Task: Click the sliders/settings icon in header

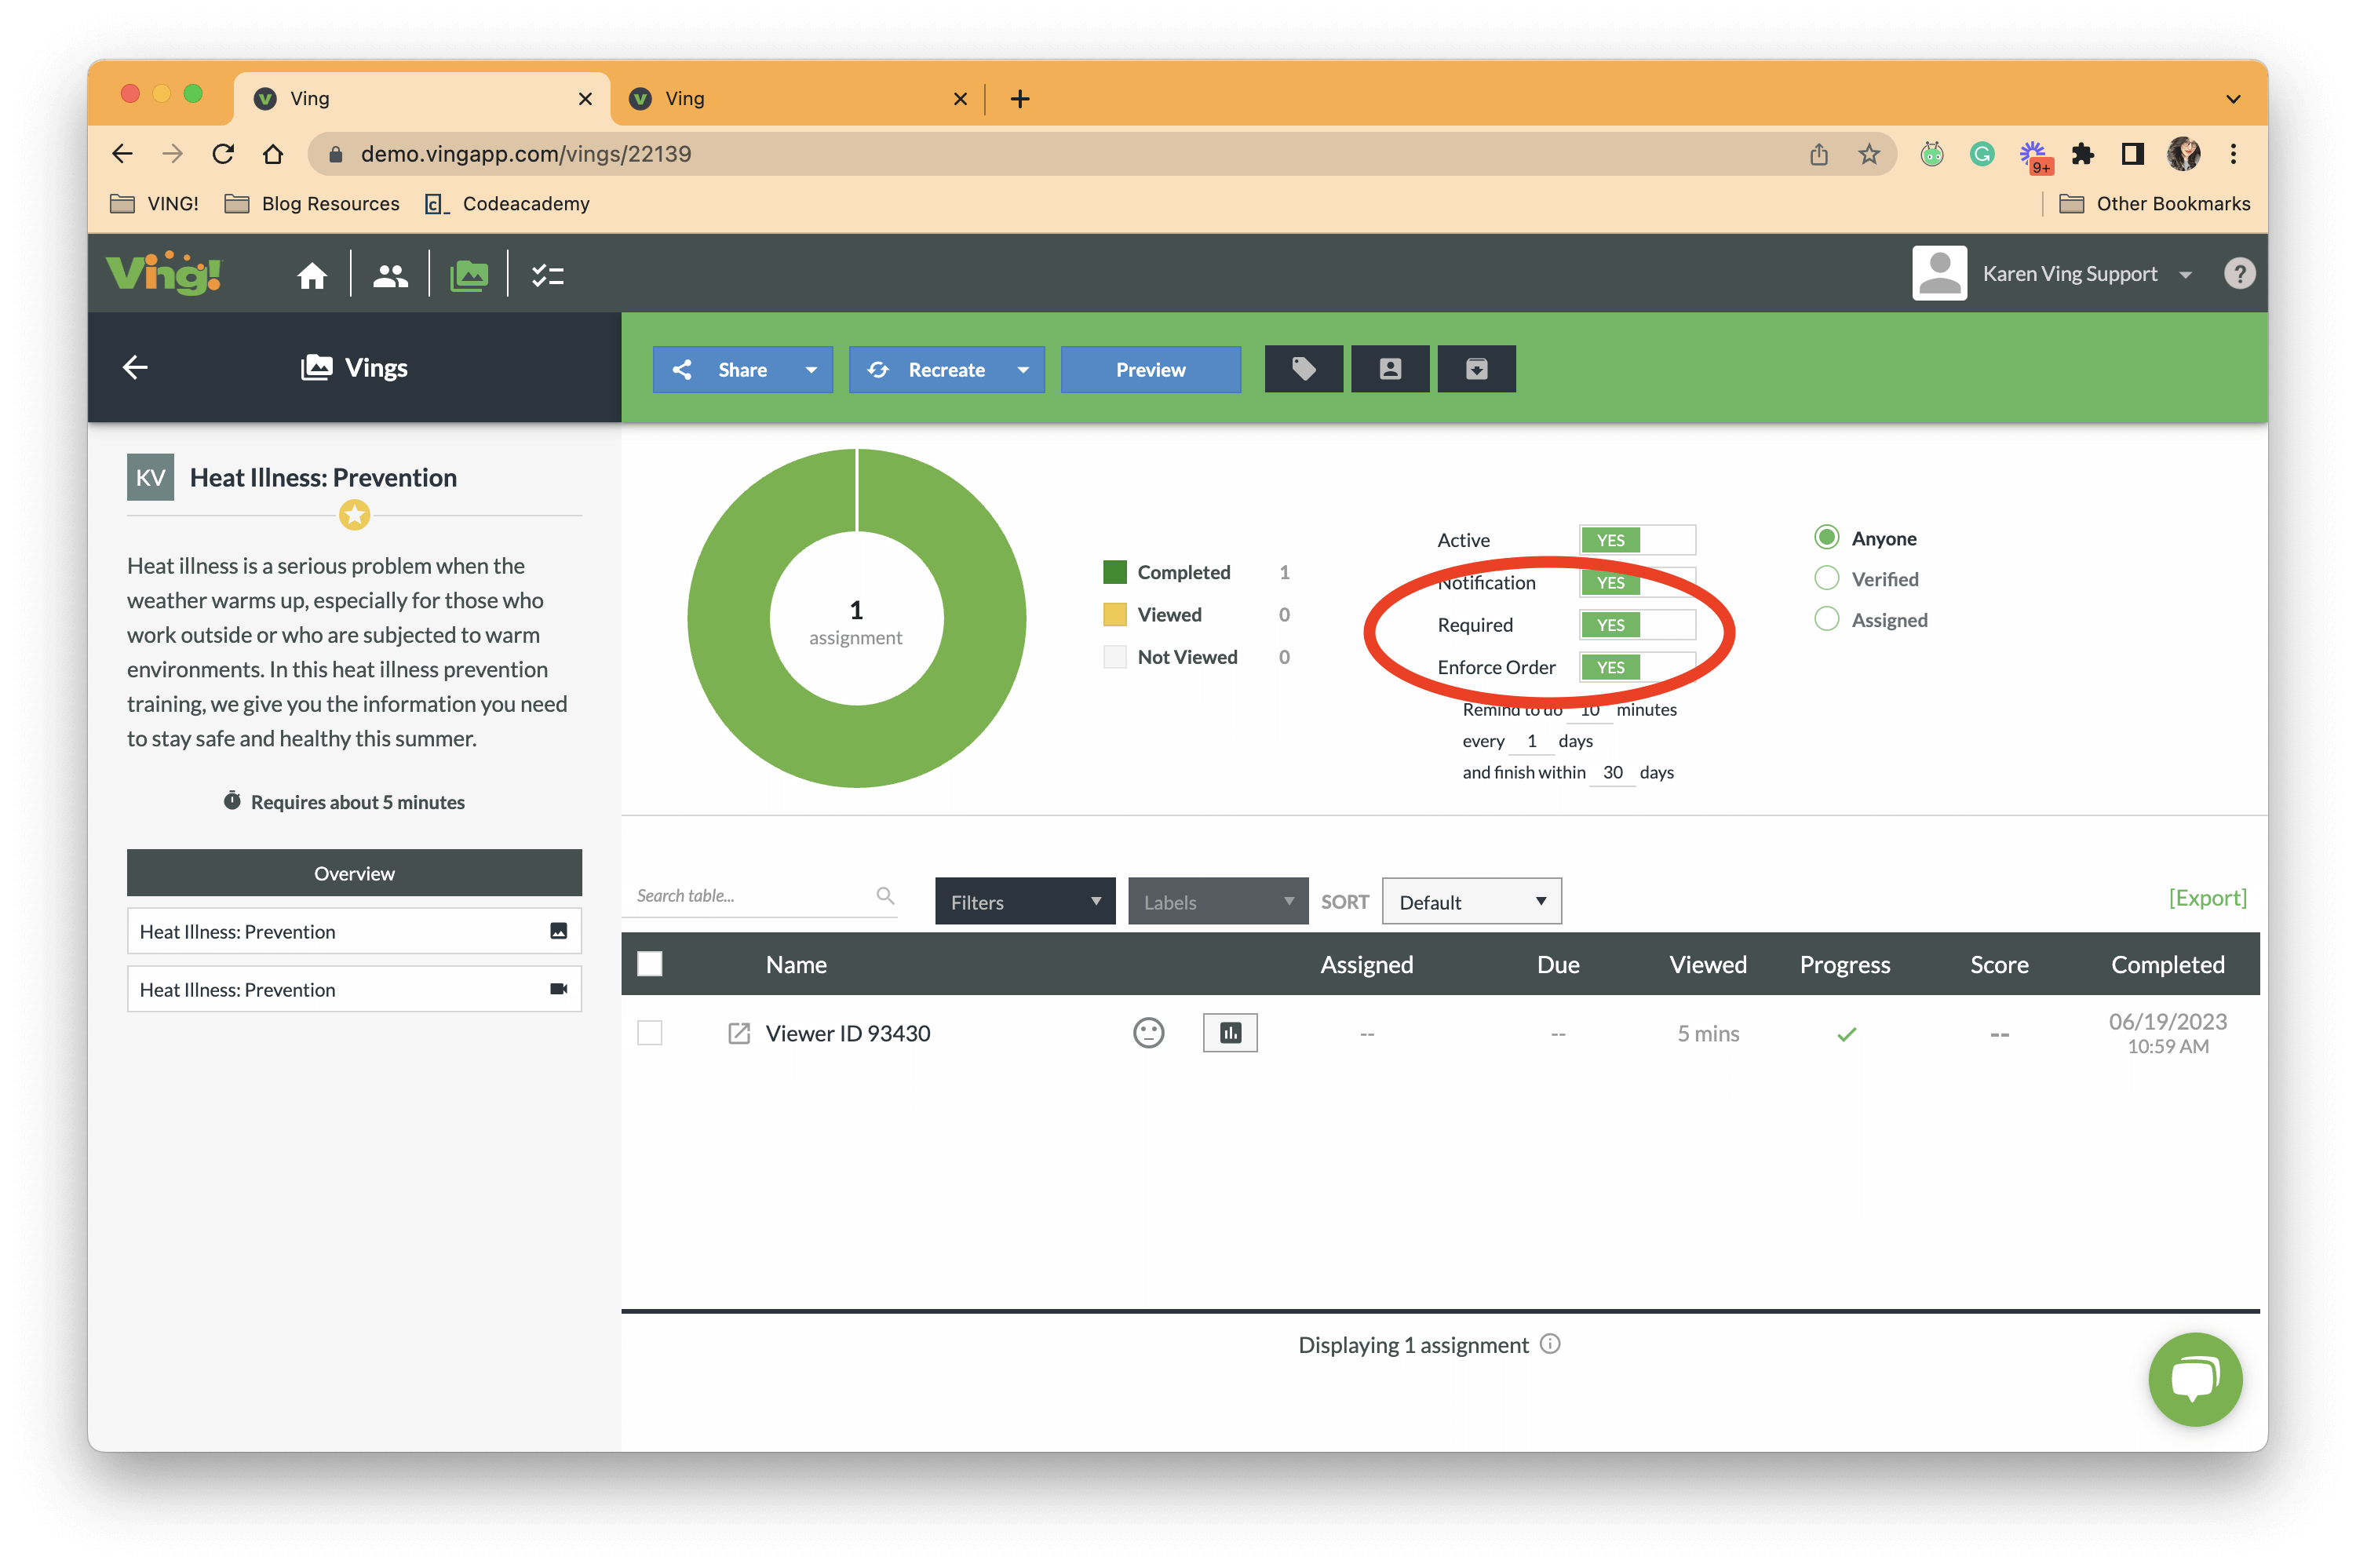Action: click(x=548, y=273)
